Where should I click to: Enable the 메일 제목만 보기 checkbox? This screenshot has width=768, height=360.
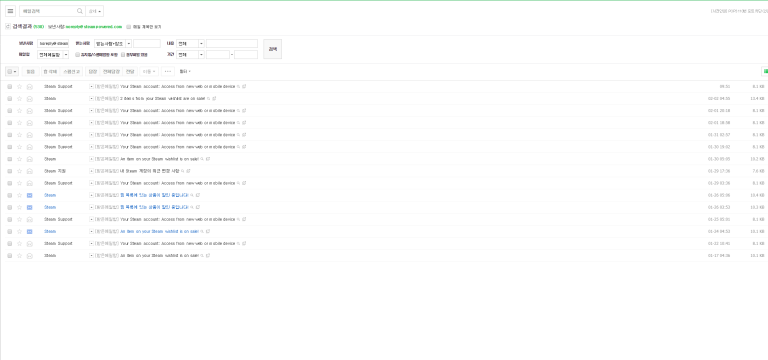tap(129, 26)
